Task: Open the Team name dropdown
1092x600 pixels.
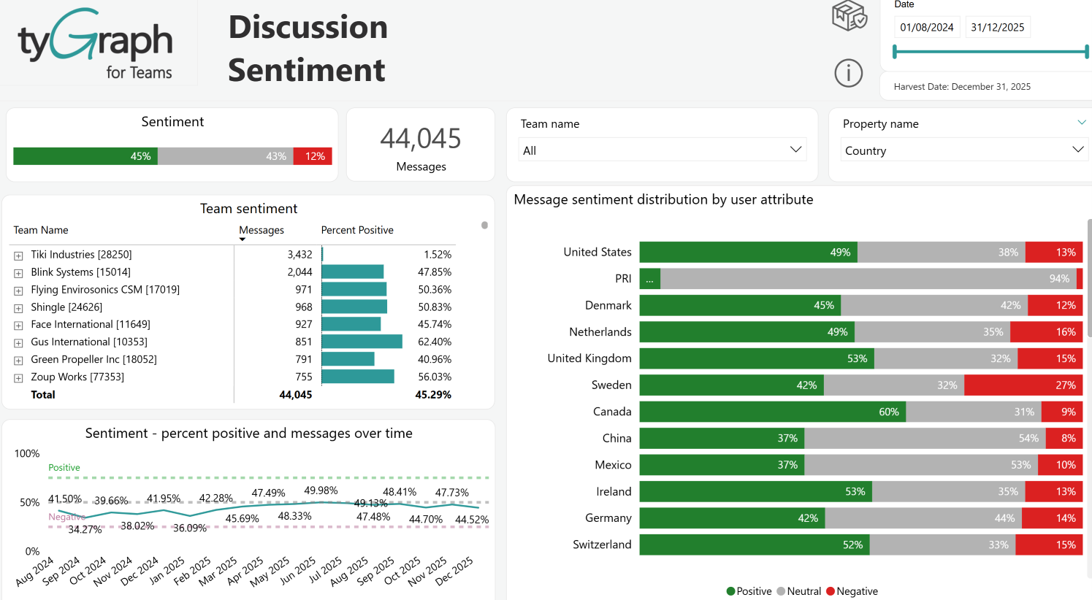Action: click(662, 150)
